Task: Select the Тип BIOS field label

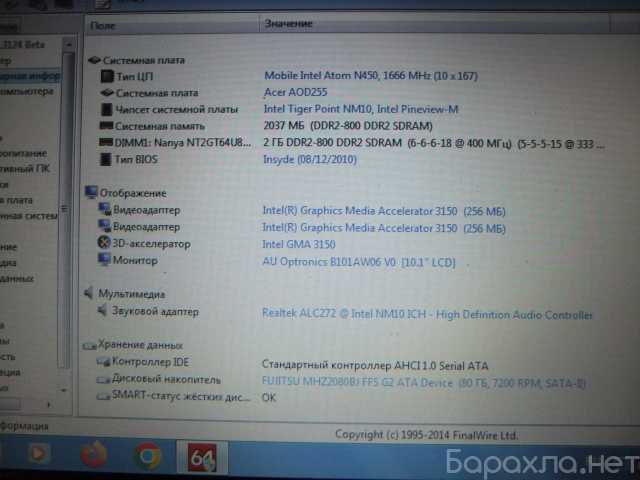Action: (x=136, y=159)
